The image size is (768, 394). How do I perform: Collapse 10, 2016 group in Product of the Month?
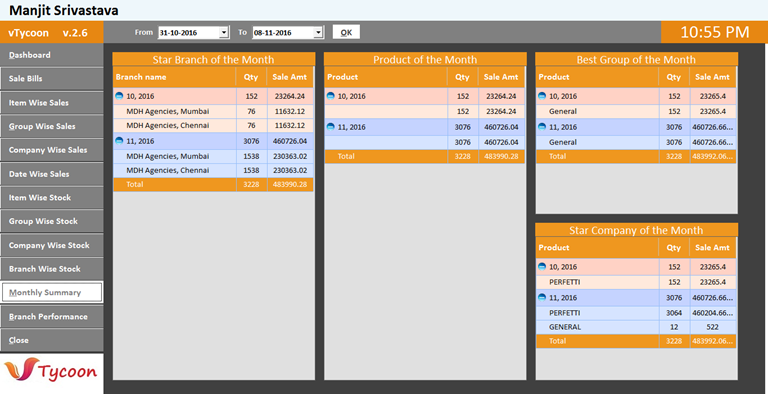pos(330,97)
